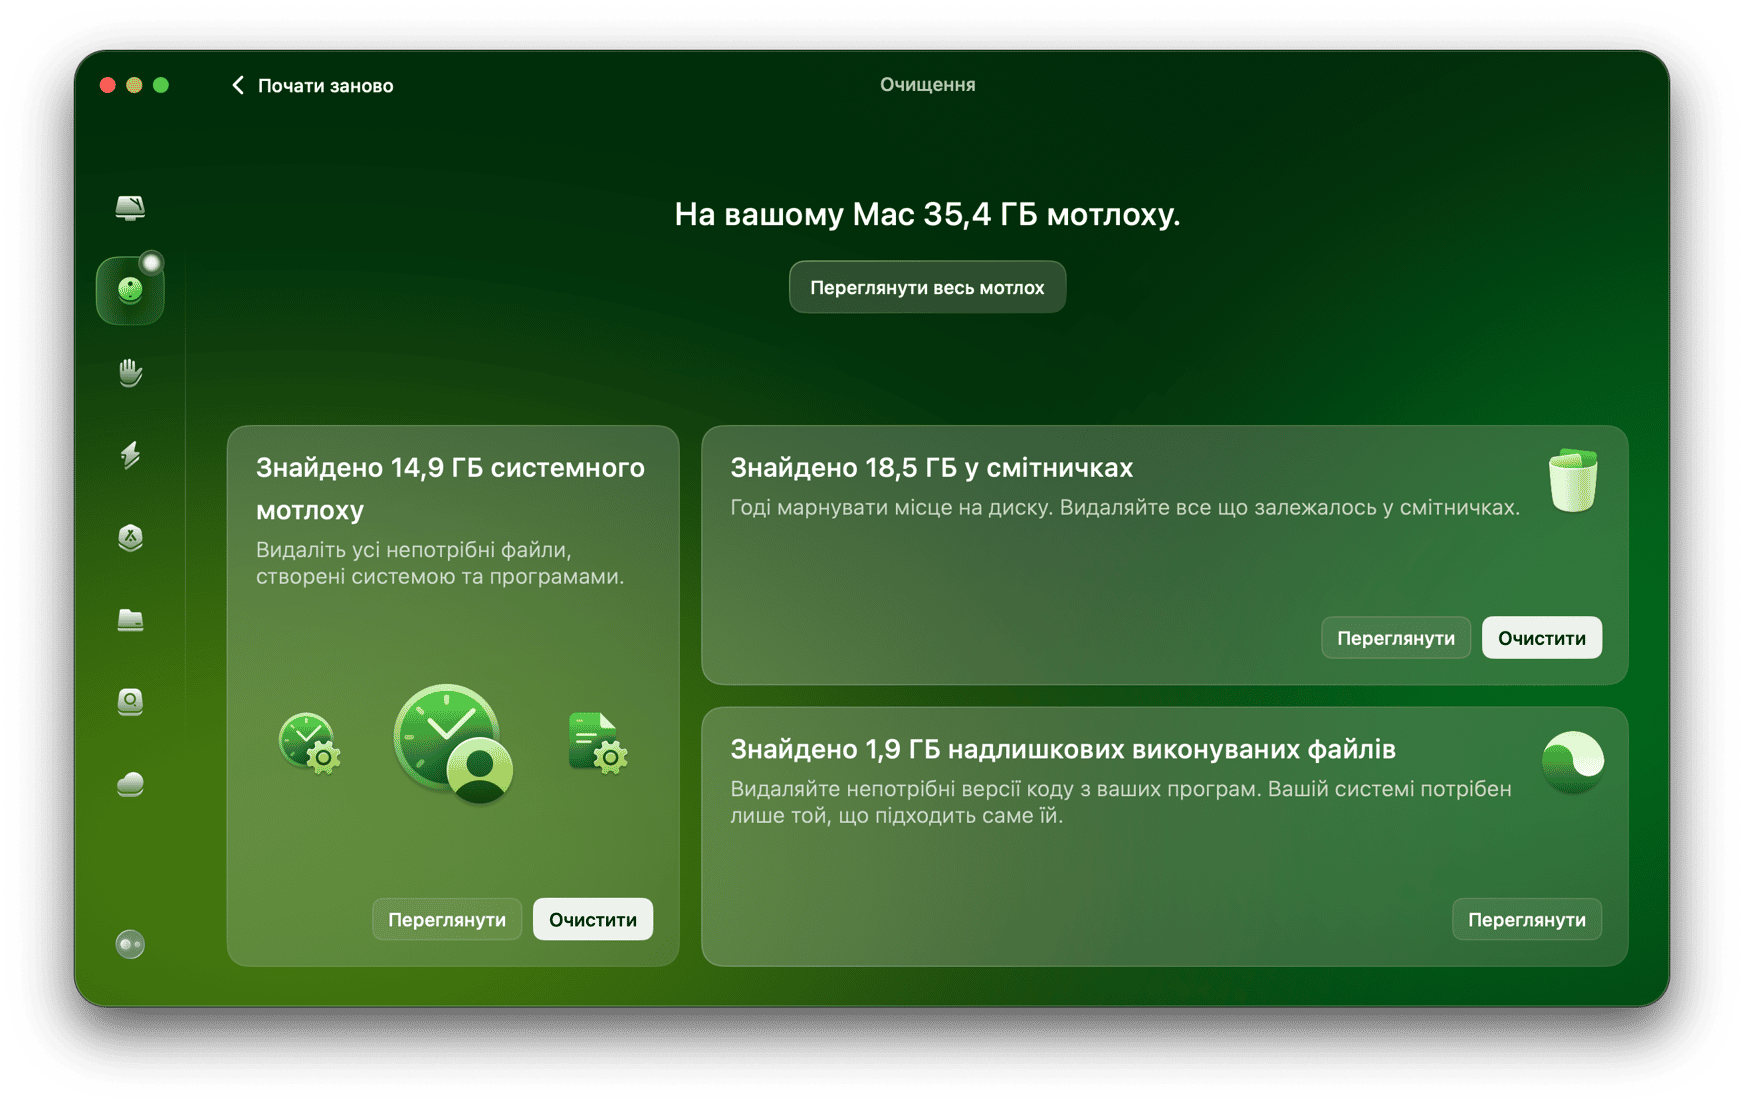Open the Applications sidebar icon
This screenshot has height=1105, width=1744.
[x=130, y=538]
